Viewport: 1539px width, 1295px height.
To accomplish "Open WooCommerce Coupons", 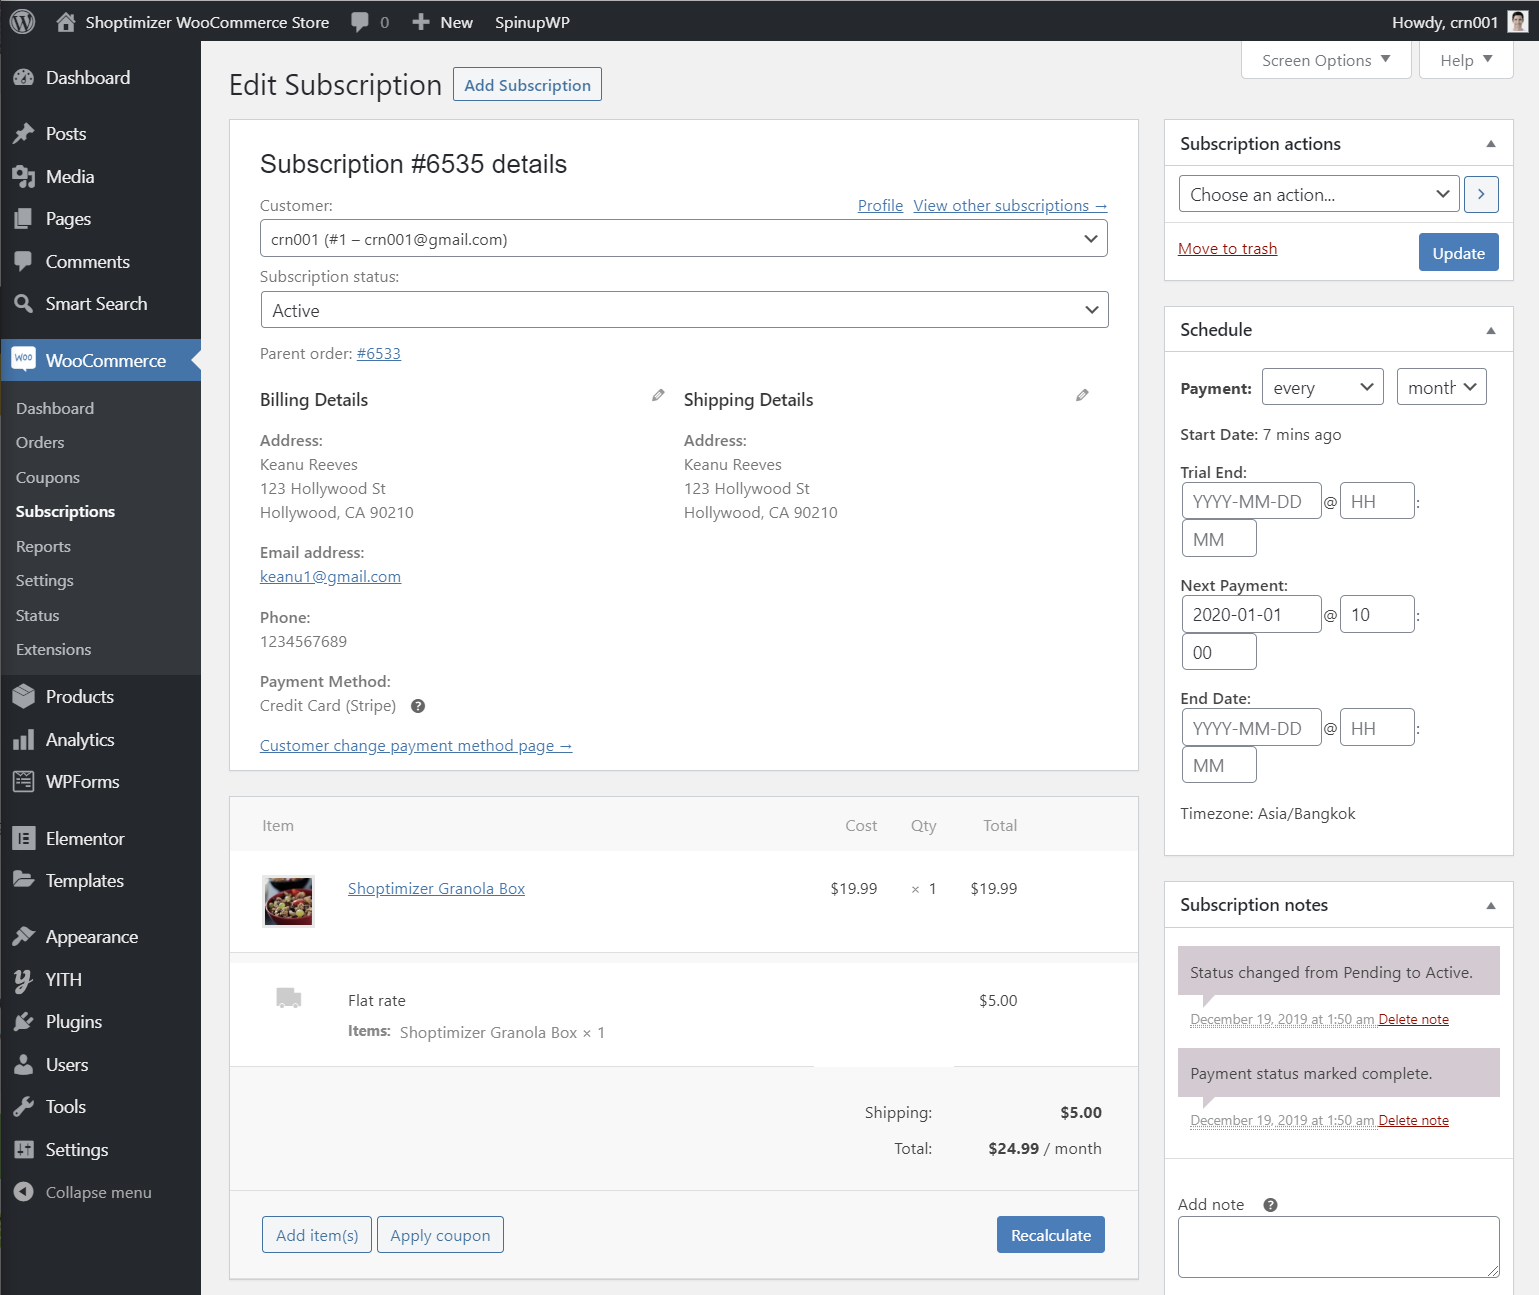I will pos(48,477).
